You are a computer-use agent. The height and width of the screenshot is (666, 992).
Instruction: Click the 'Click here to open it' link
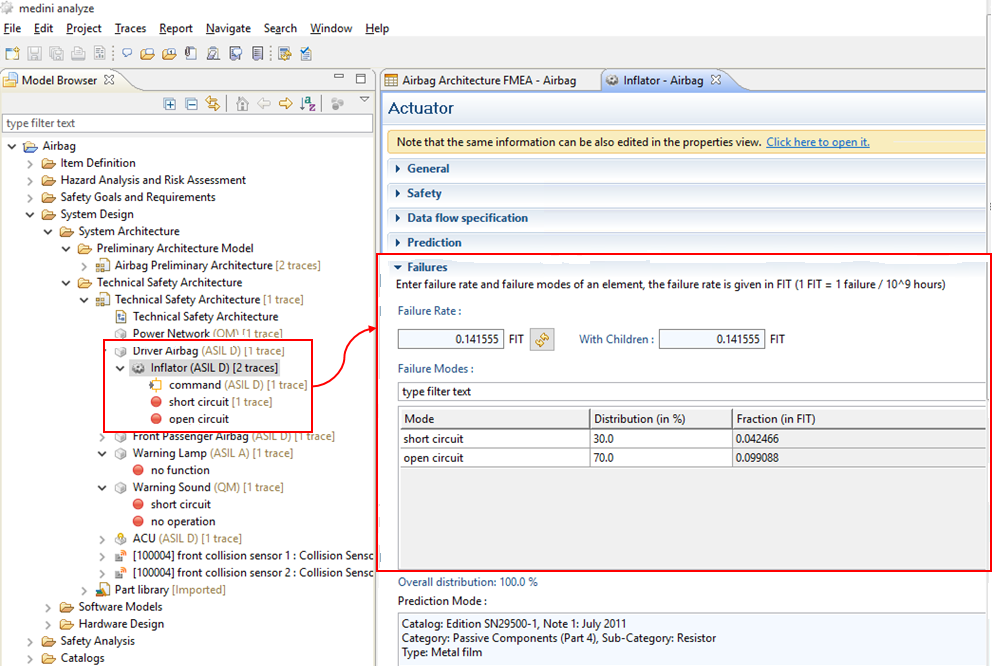coord(817,142)
